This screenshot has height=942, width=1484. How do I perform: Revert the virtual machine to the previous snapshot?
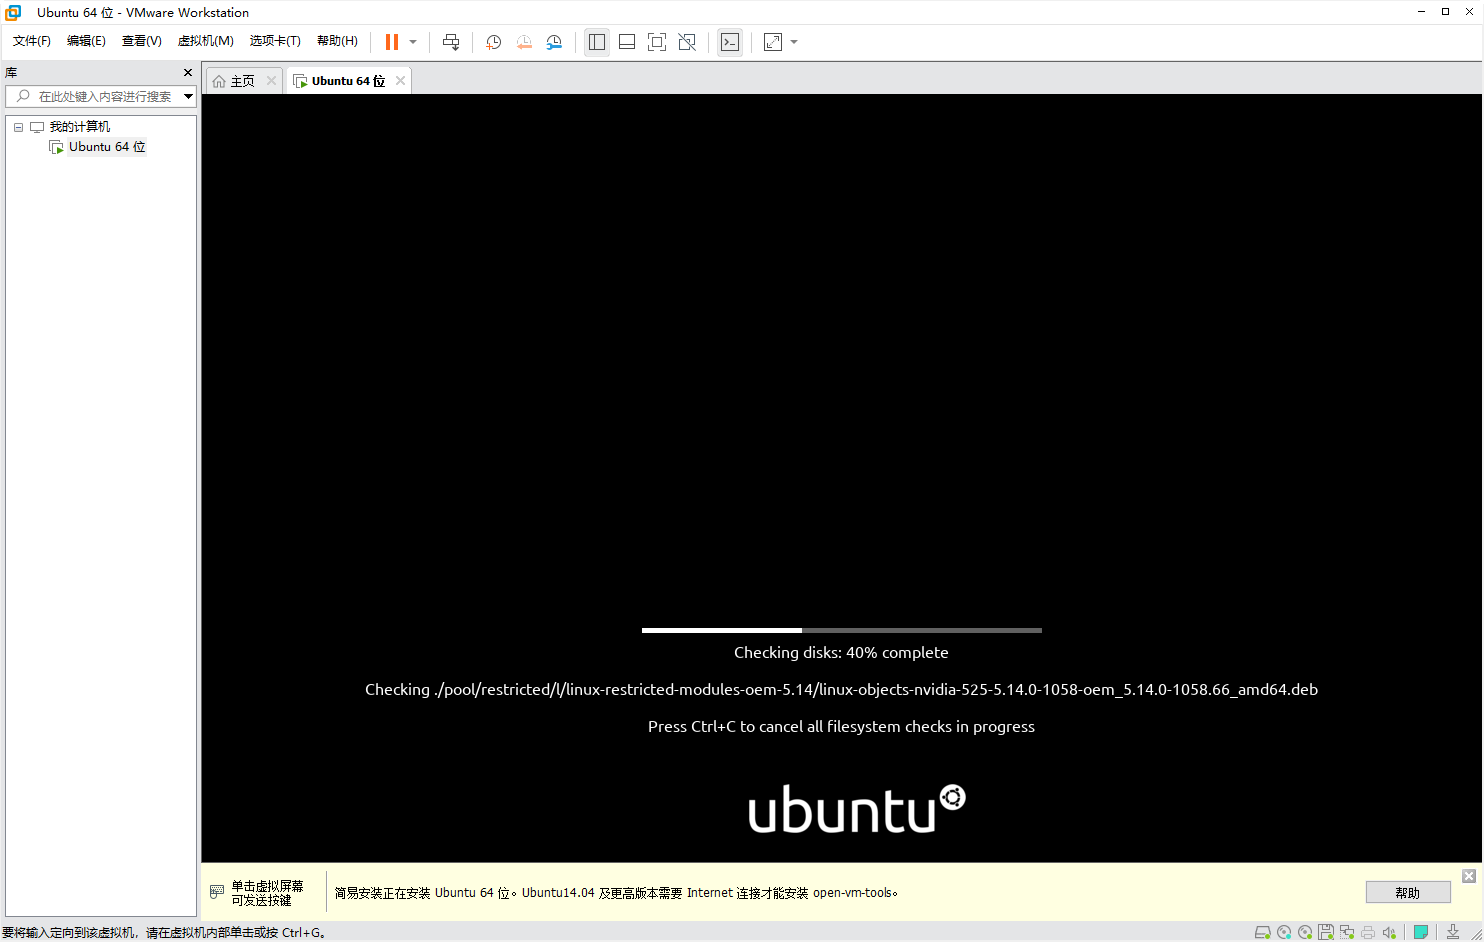[524, 42]
